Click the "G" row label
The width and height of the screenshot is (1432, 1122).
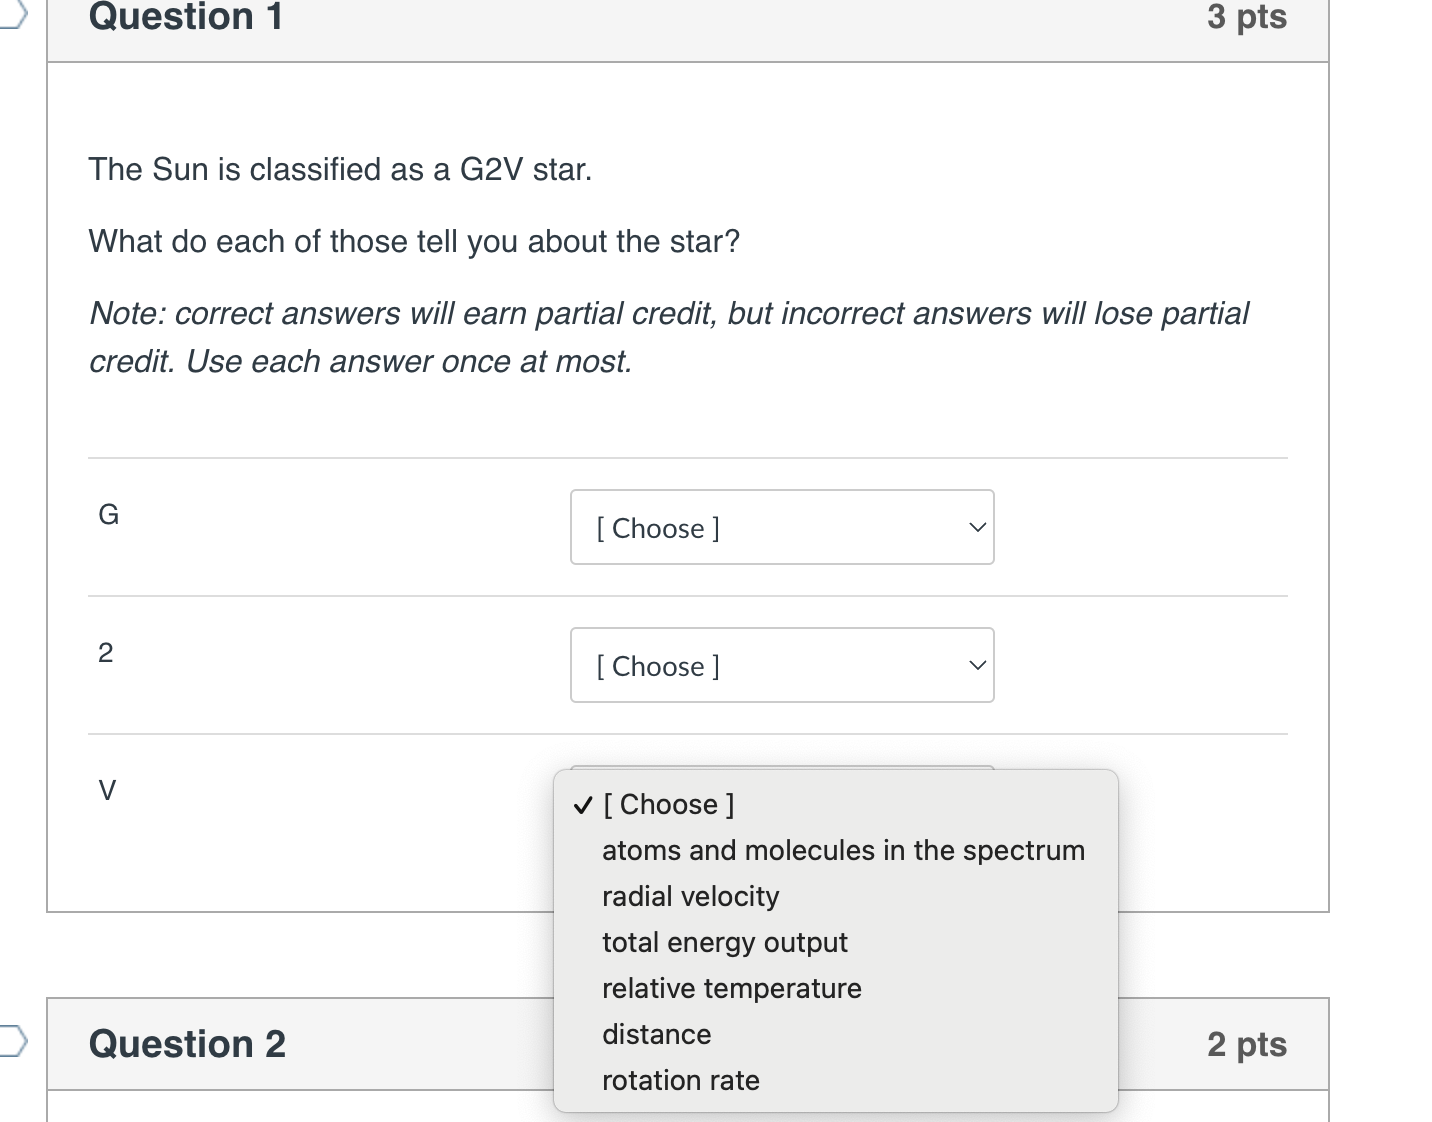point(108,514)
